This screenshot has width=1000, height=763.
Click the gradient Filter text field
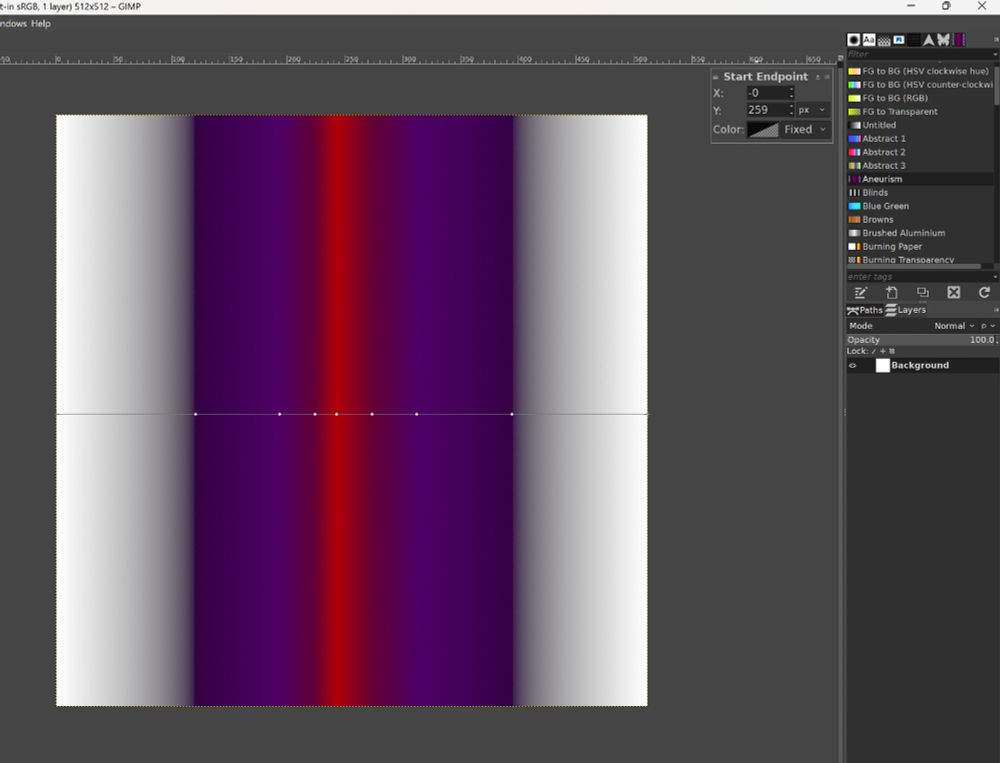[919, 54]
